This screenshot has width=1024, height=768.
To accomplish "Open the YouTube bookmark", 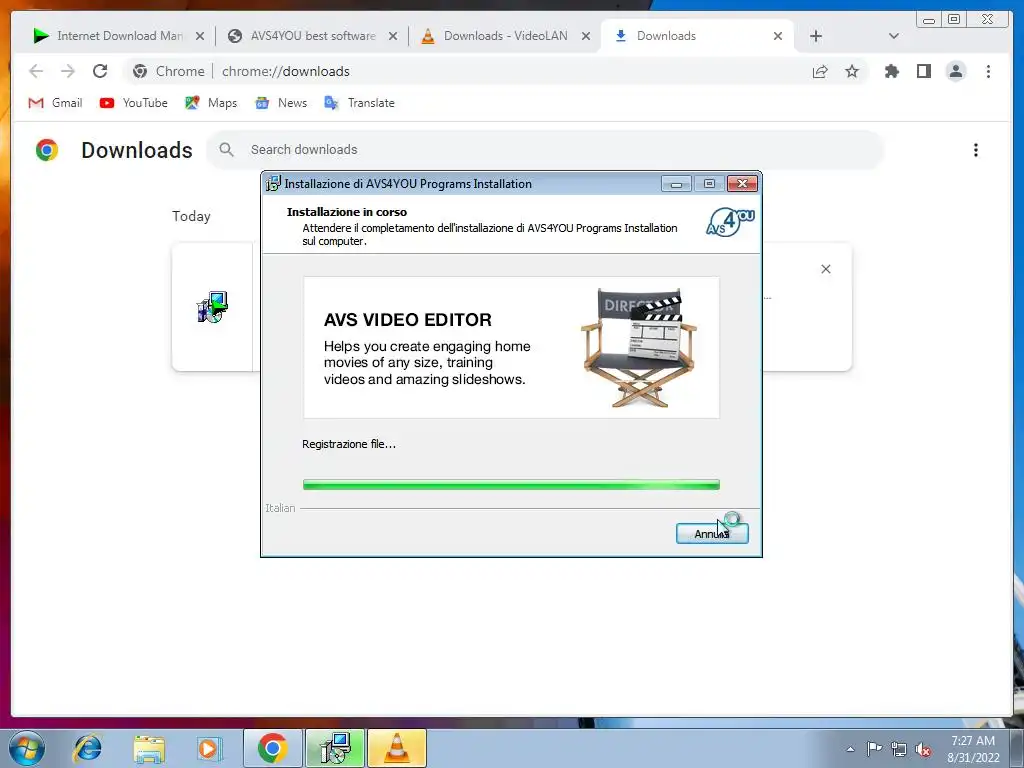I will (134, 103).
